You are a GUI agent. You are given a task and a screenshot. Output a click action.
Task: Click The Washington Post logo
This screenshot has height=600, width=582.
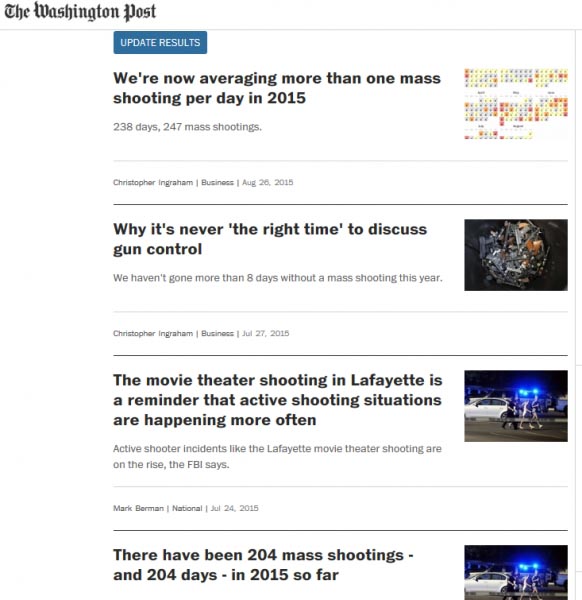(x=80, y=12)
